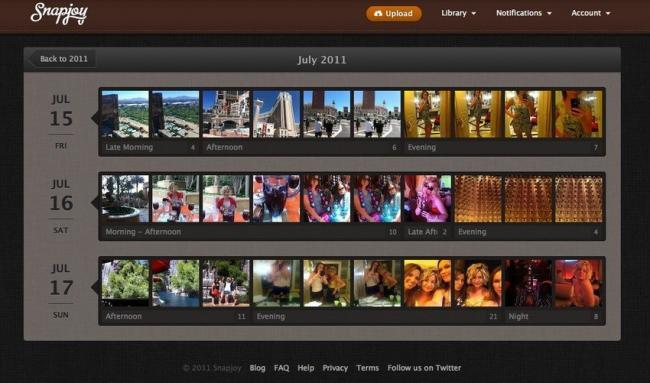Open last Jul 15 Evening phone selfie photo
This screenshot has width=650, height=383.
pyautogui.click(x=578, y=114)
